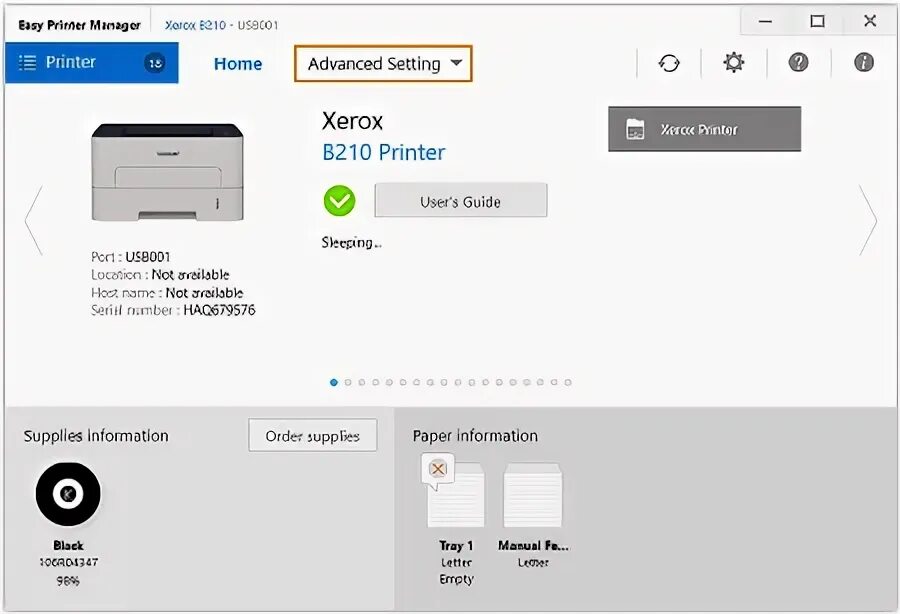Close the Easy Printer Manager window
Viewport: 900px width, 614px height.
870,21
